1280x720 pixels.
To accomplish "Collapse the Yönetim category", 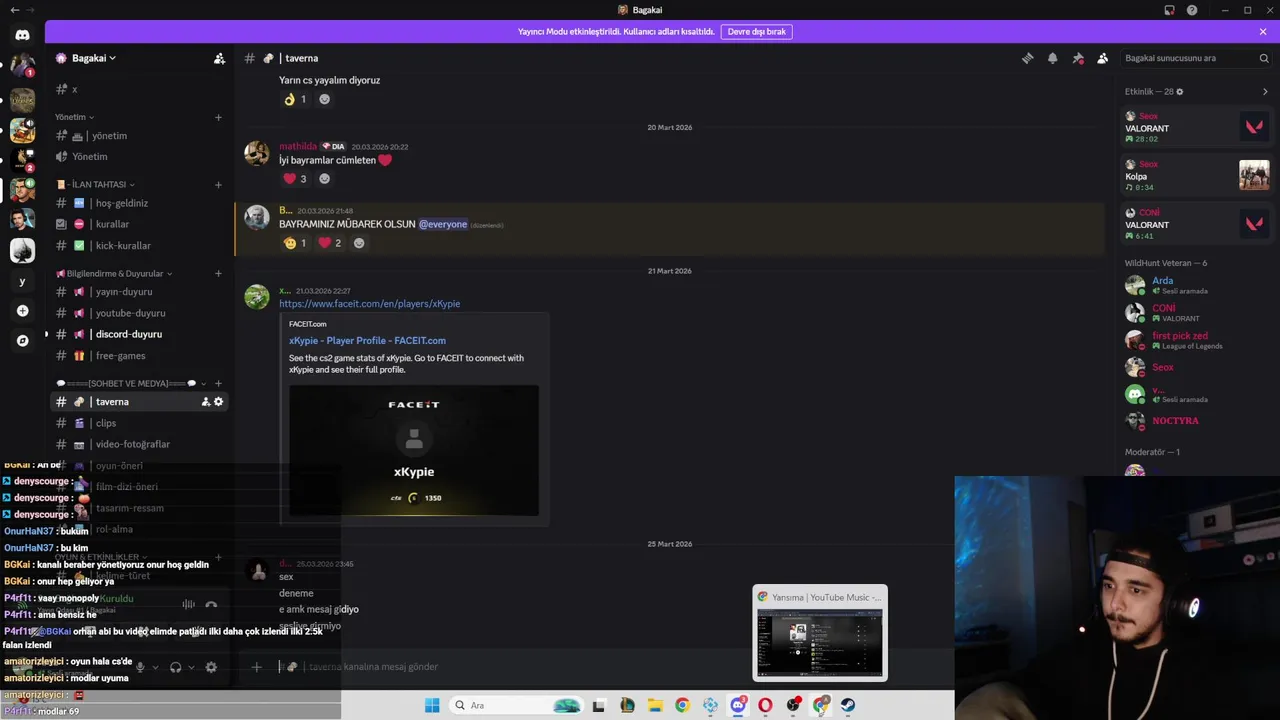I will click(75, 117).
